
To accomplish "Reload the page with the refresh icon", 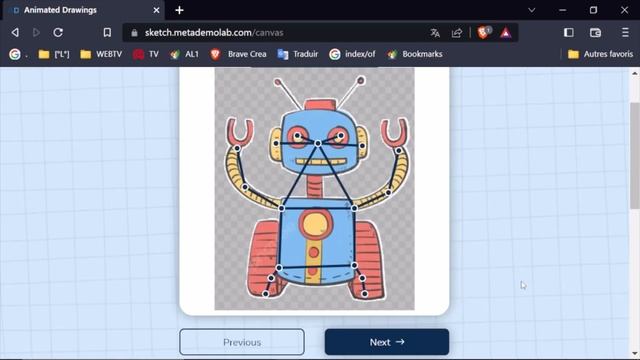I will [x=58, y=32].
